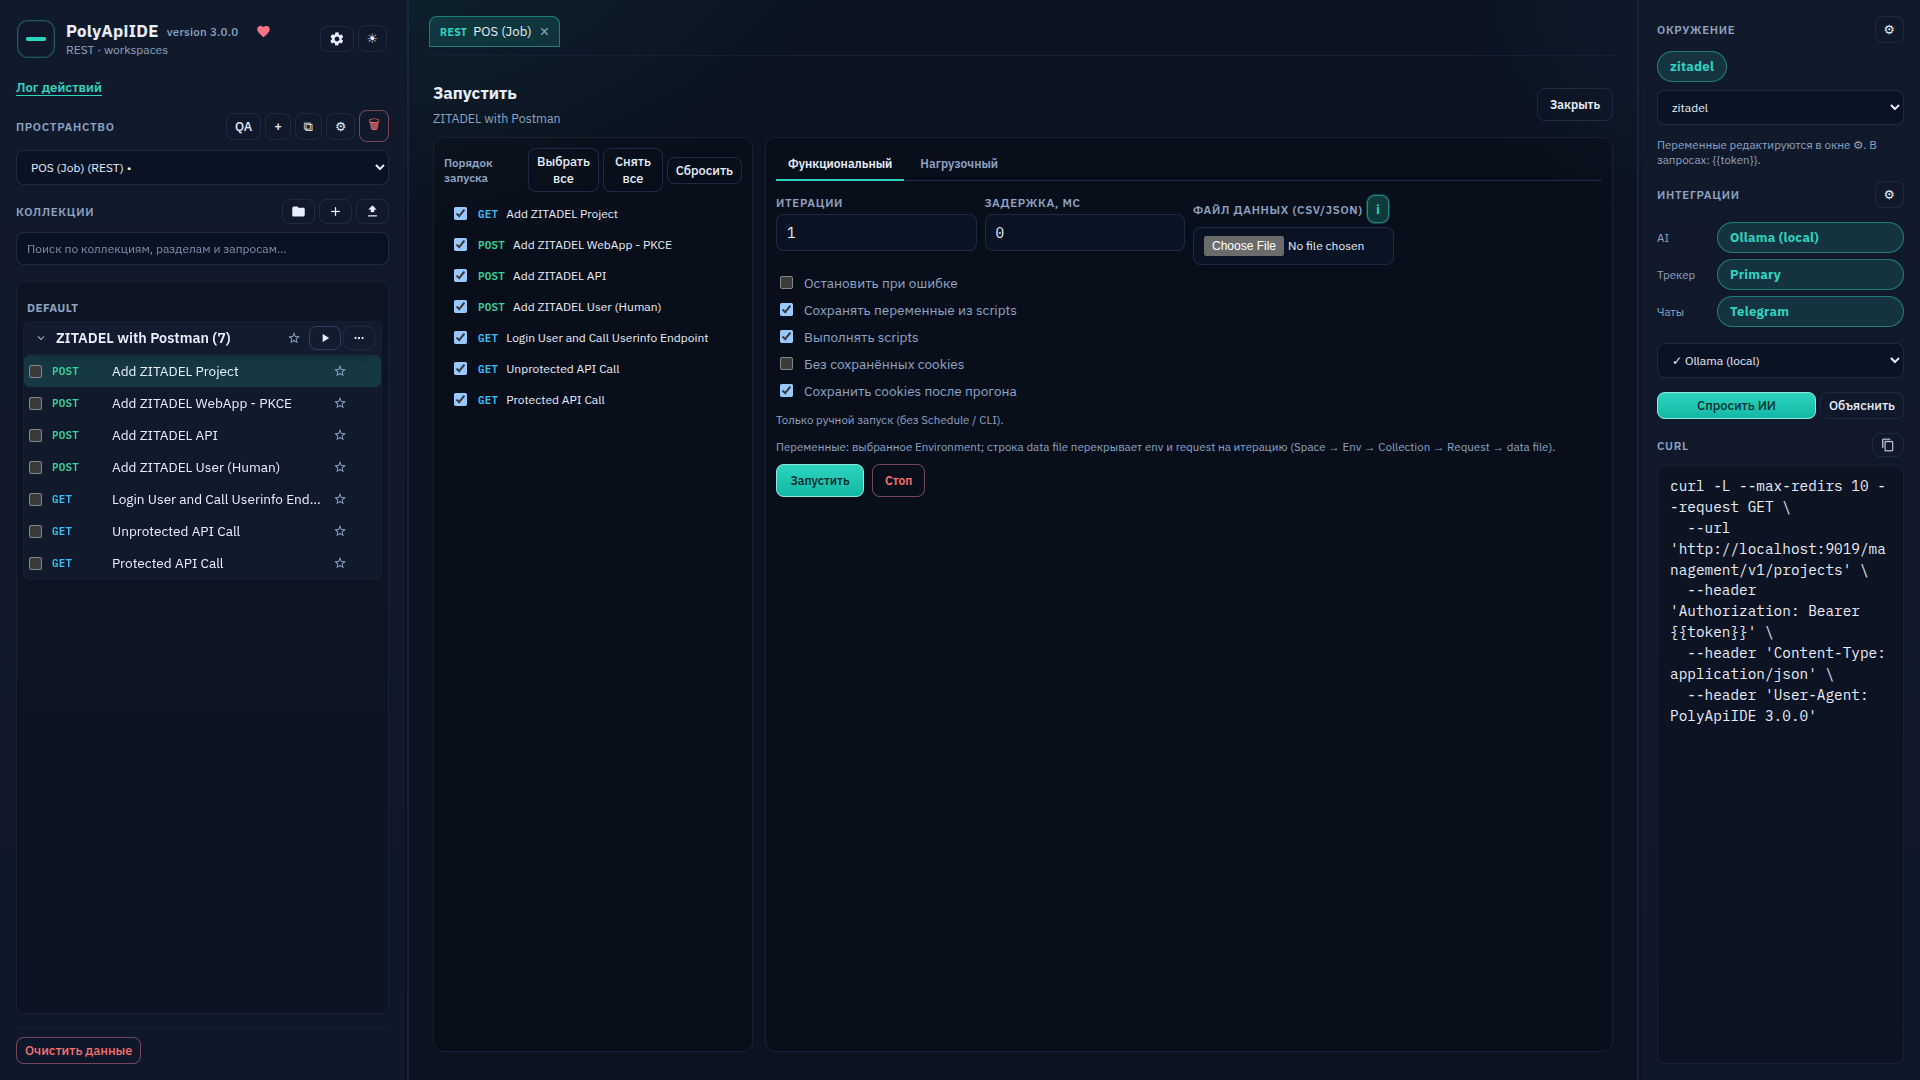
Task: Click Выбрать все in run order
Action: pyautogui.click(x=563, y=170)
